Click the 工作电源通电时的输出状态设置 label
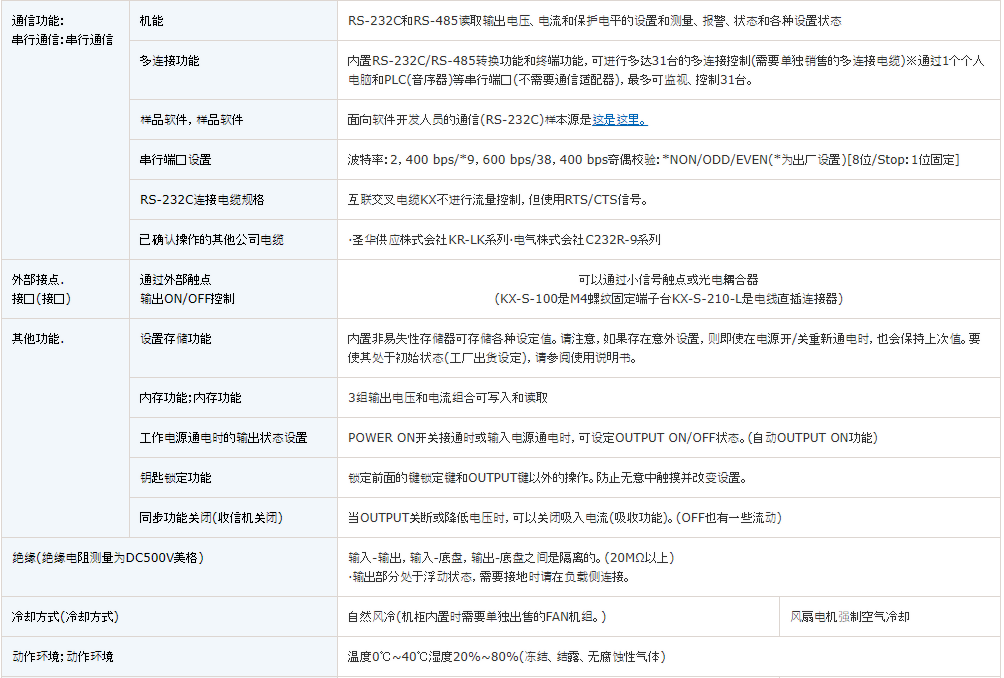Image resolution: width=1004 pixels, height=678 pixels. click(223, 438)
